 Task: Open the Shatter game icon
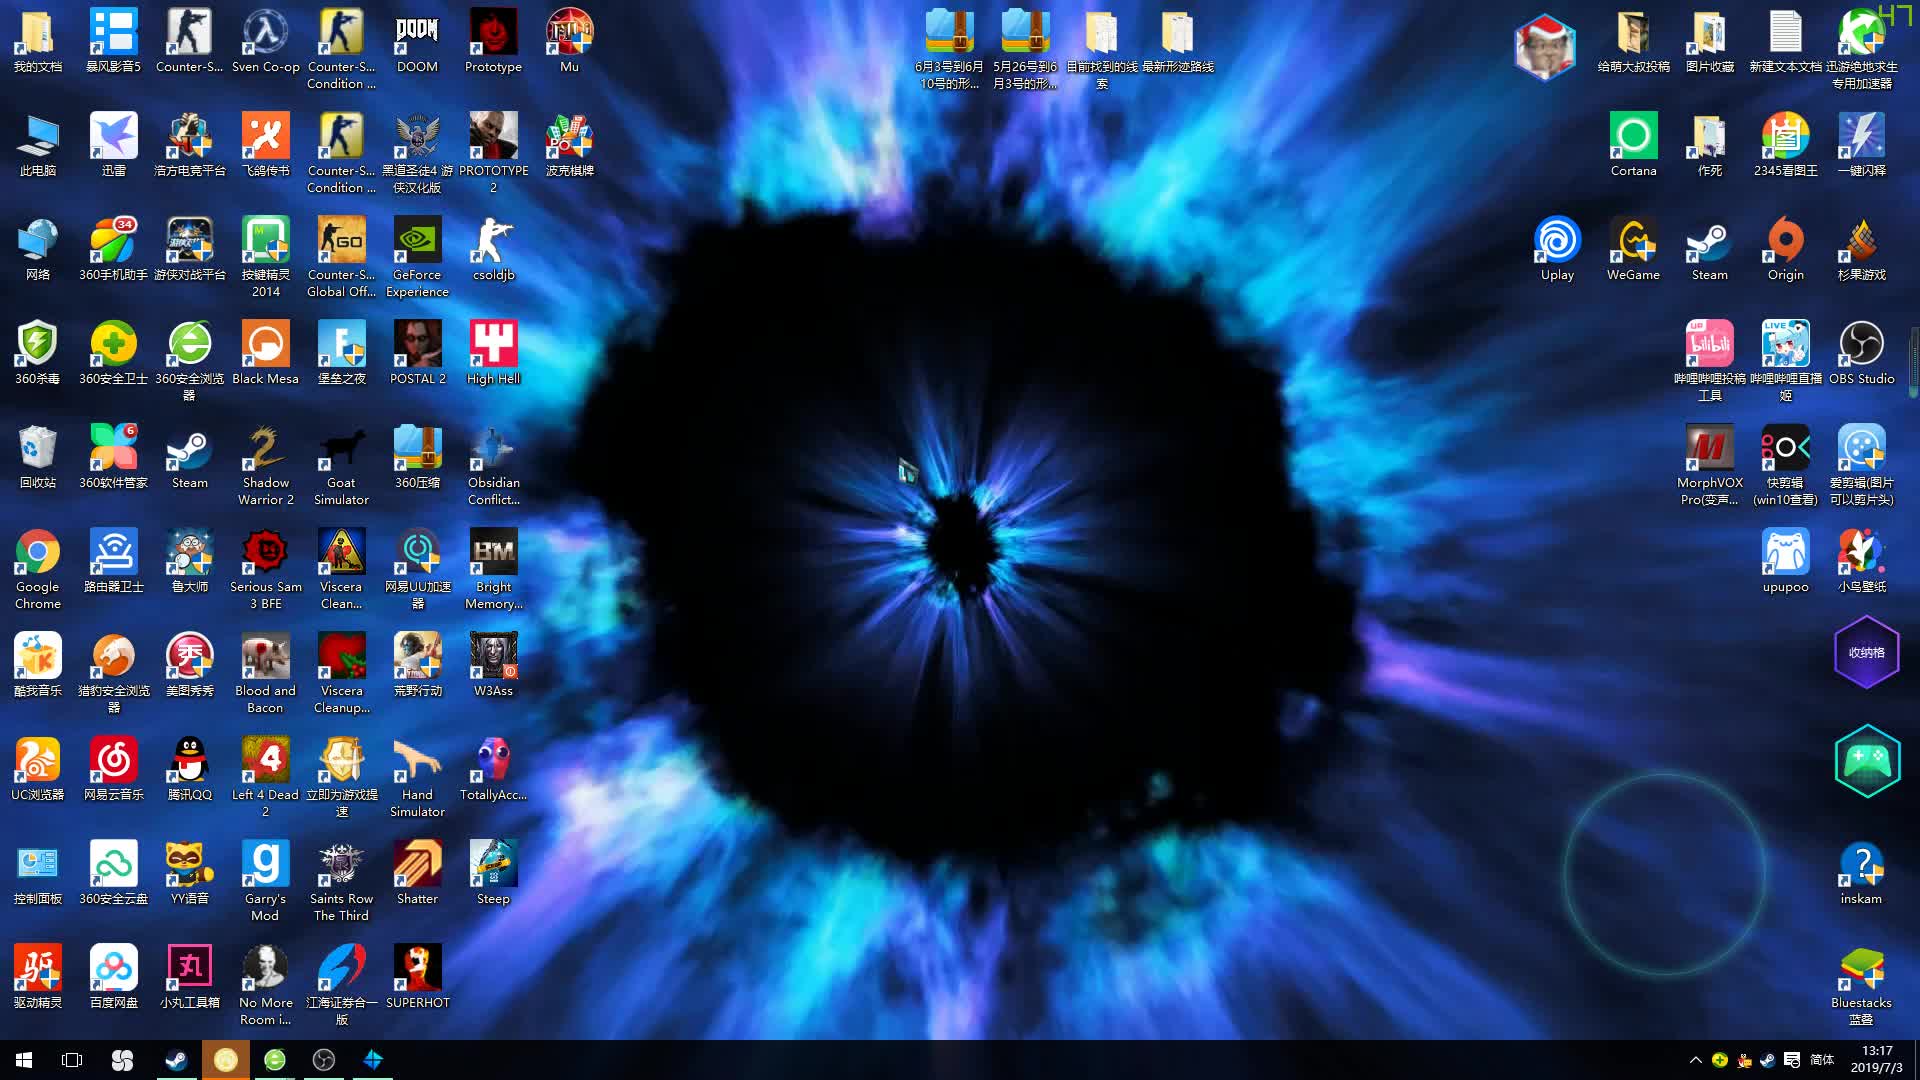click(x=417, y=873)
